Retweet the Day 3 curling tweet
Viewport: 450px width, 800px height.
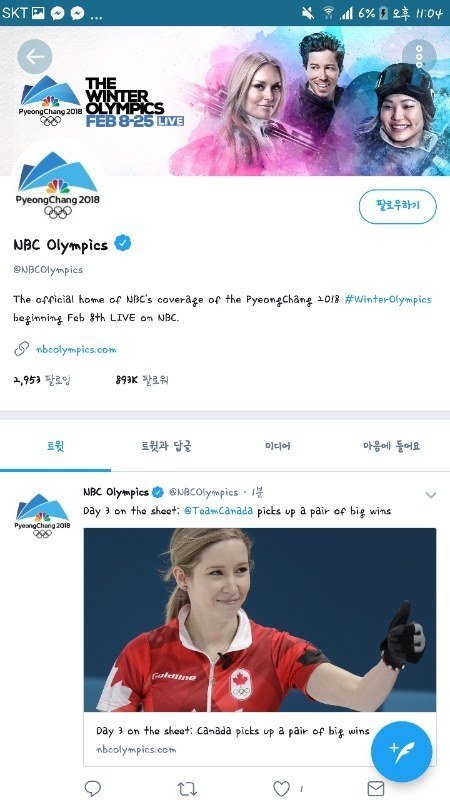point(187,788)
